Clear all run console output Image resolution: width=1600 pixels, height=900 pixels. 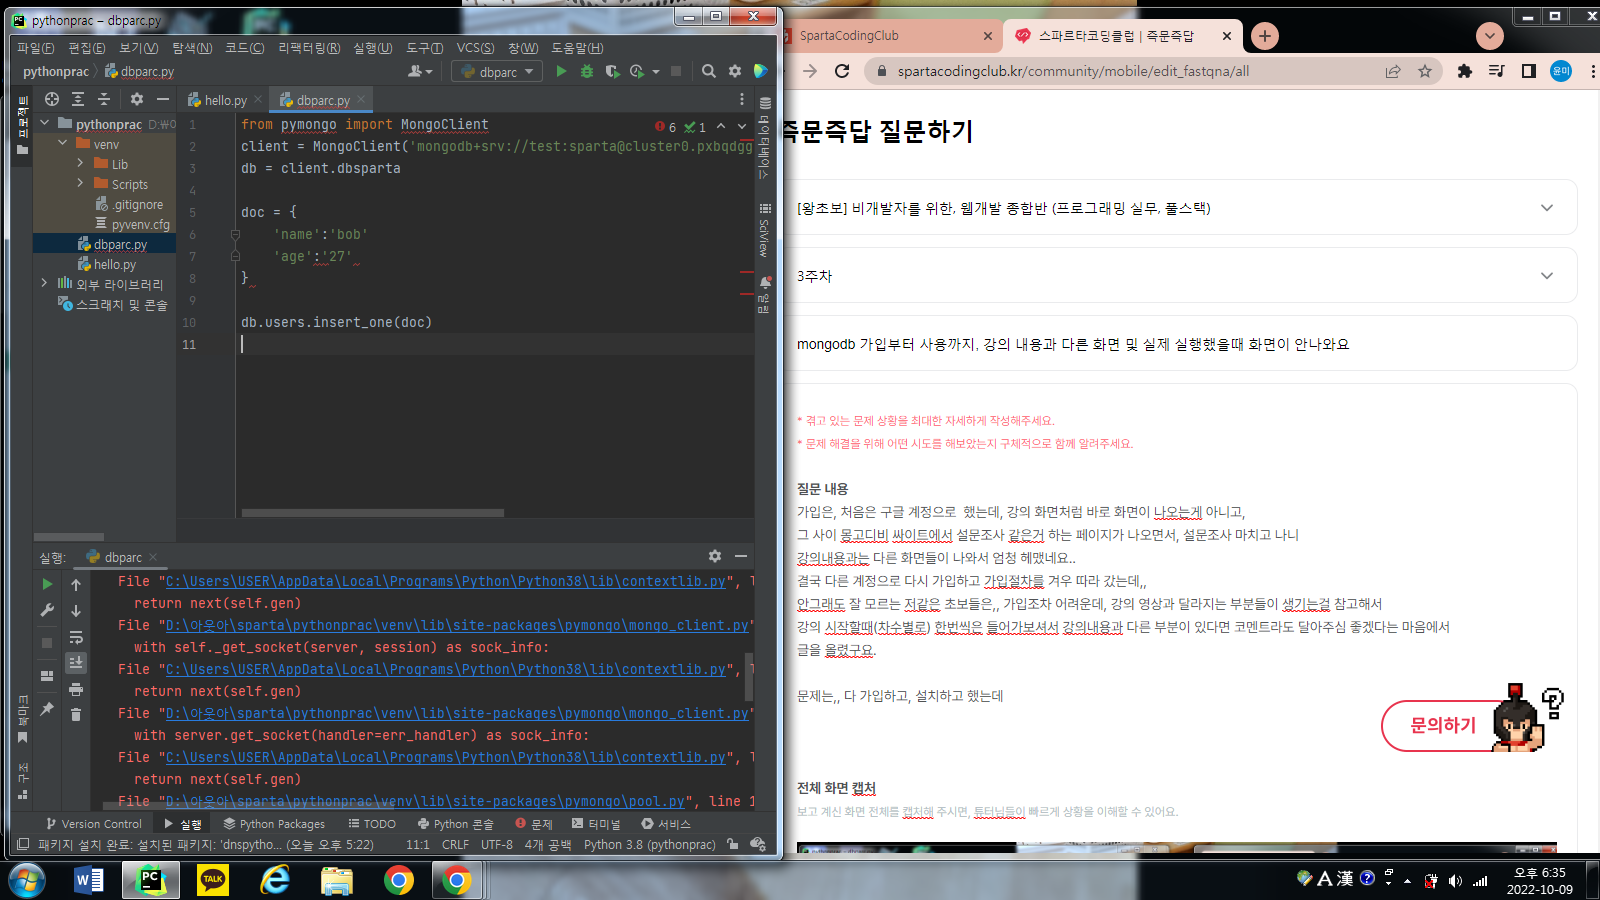point(76,714)
